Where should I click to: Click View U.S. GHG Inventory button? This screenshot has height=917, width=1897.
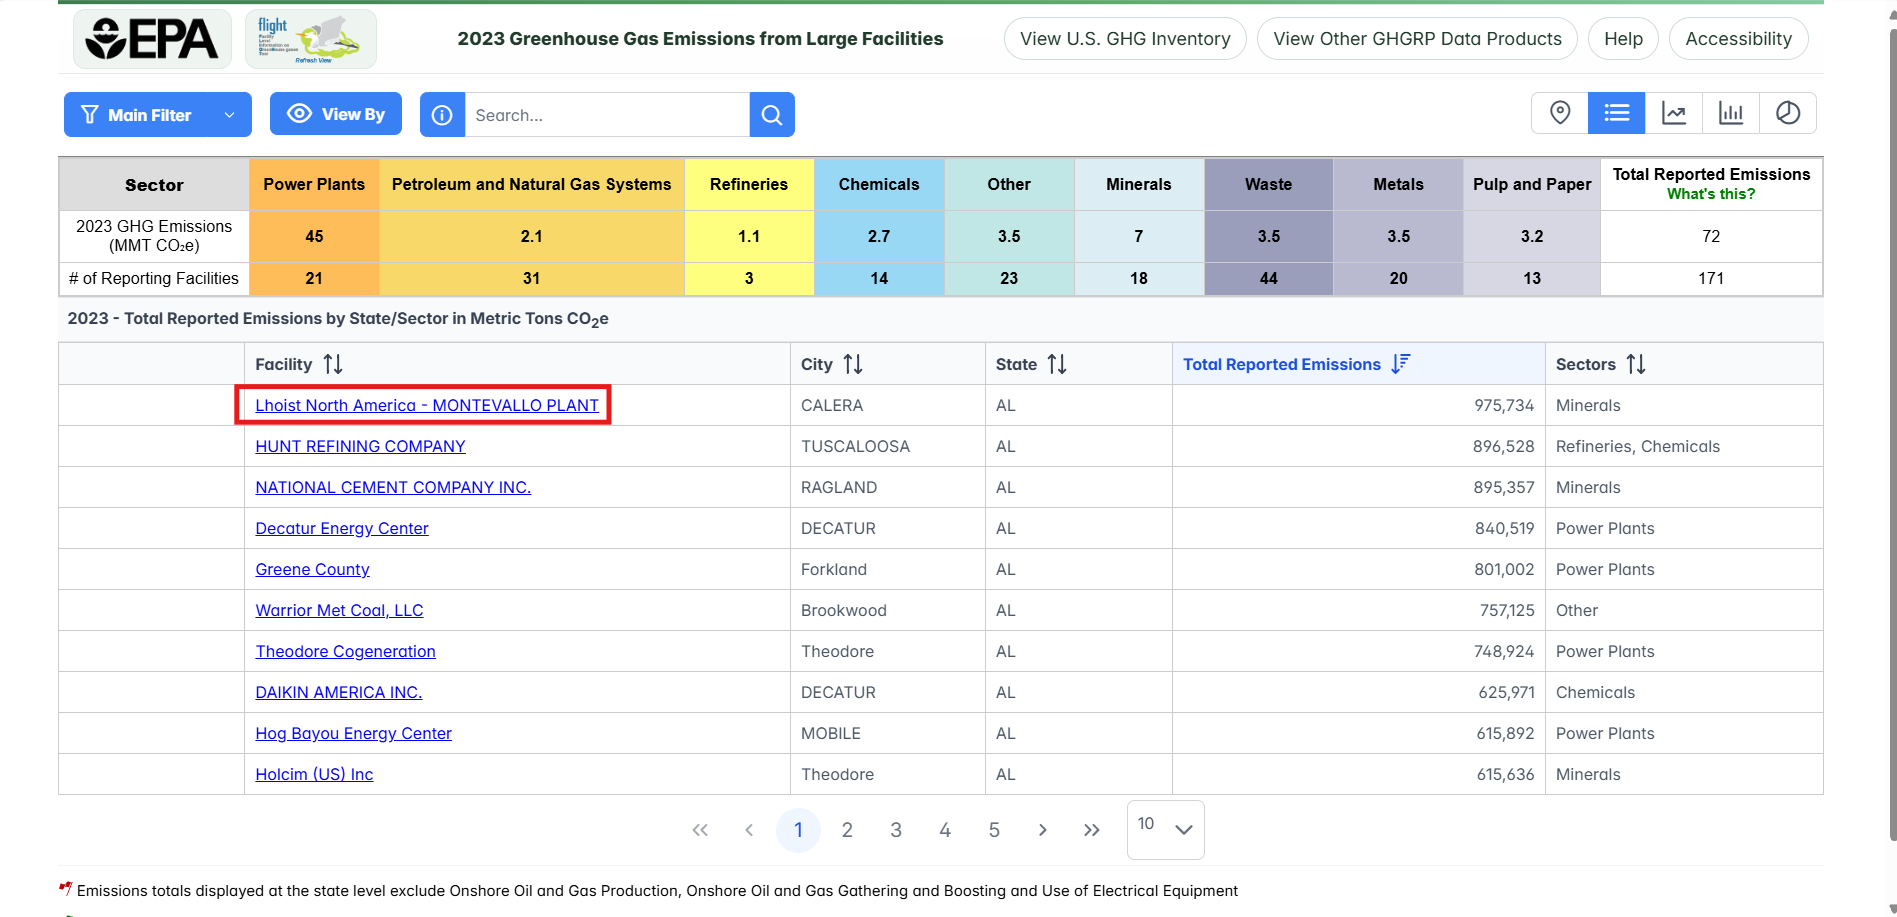[x=1125, y=39]
